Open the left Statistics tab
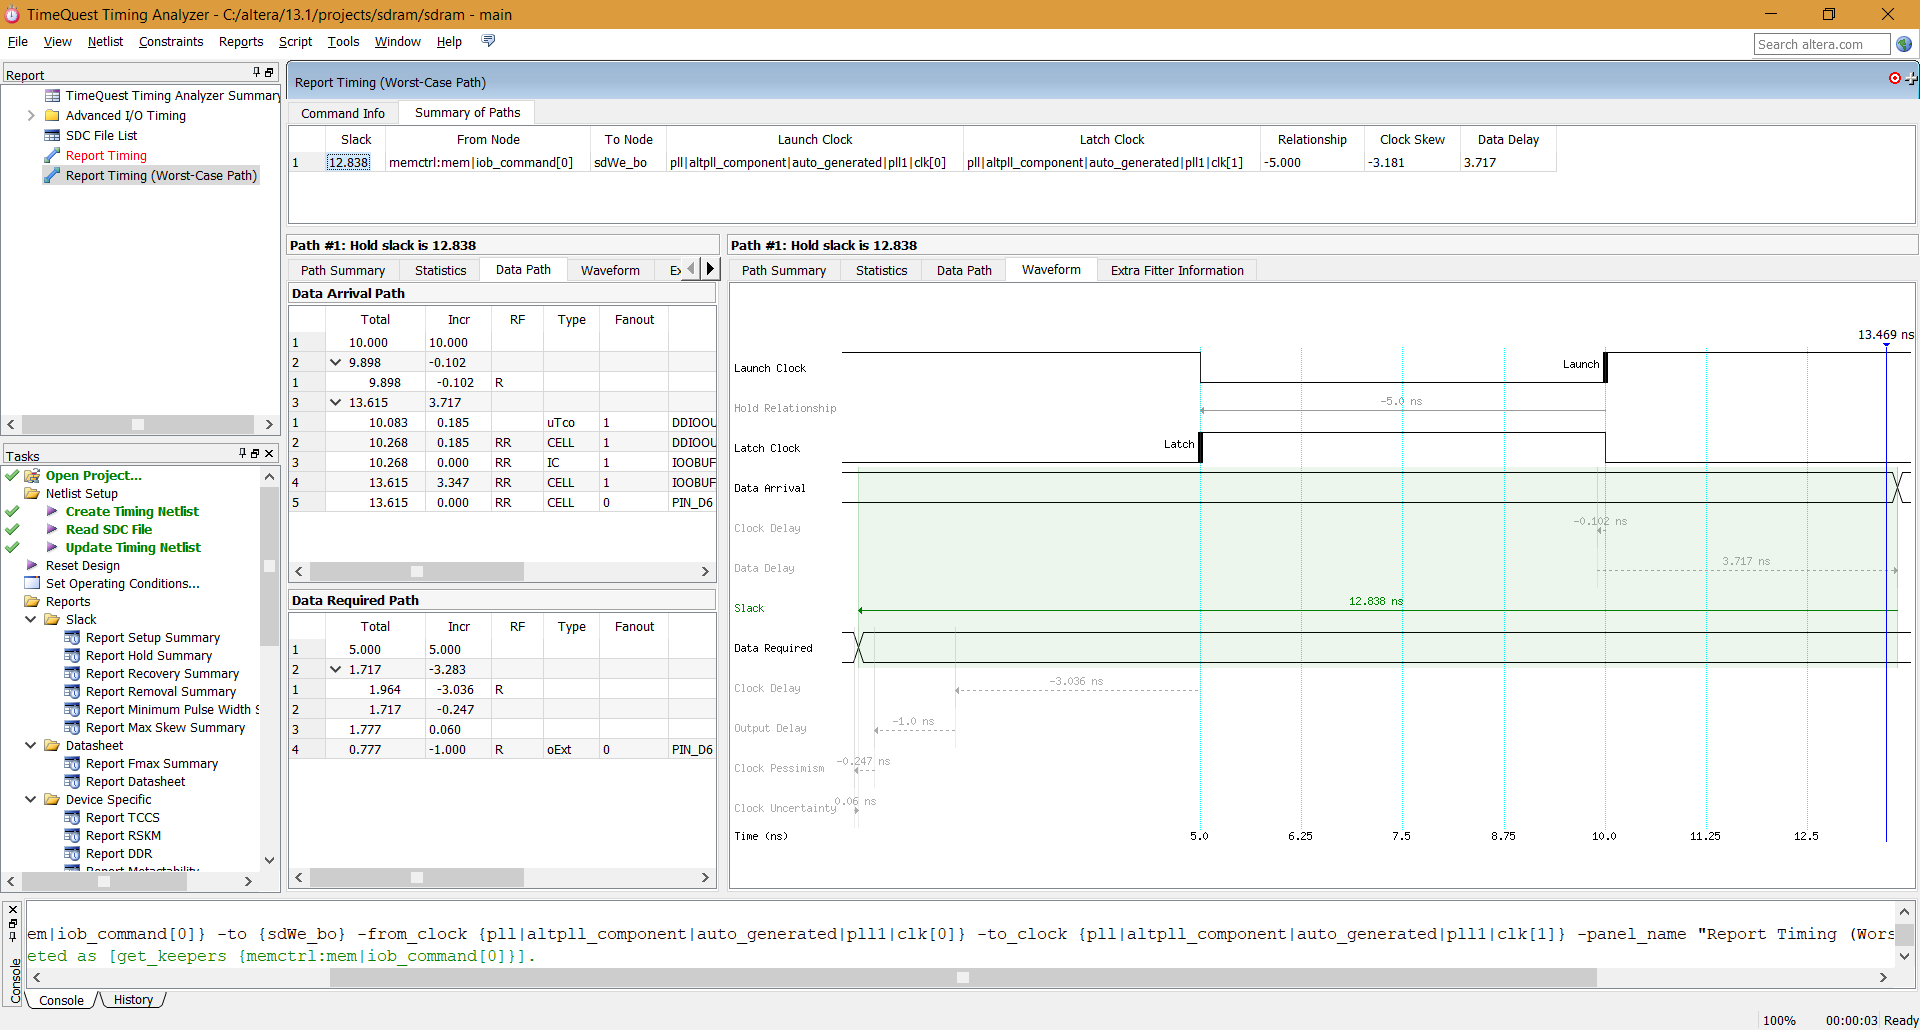 coord(441,270)
